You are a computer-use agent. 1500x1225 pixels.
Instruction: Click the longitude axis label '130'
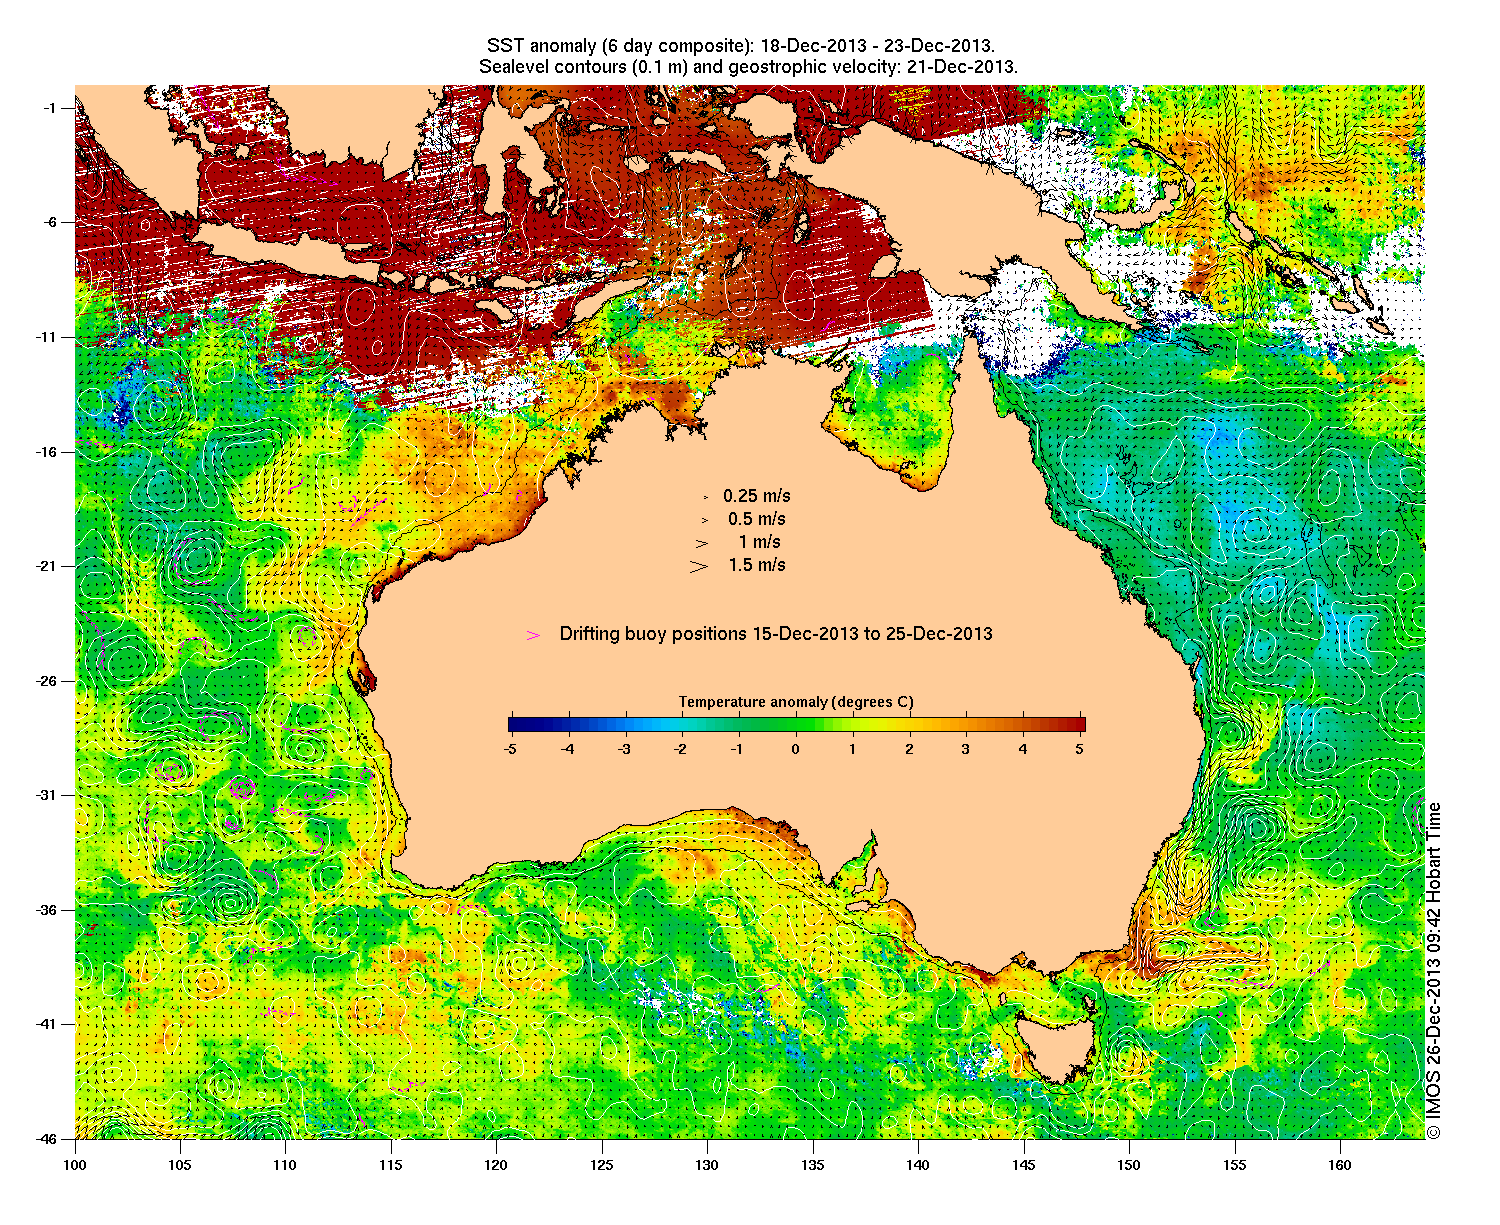tap(707, 1165)
